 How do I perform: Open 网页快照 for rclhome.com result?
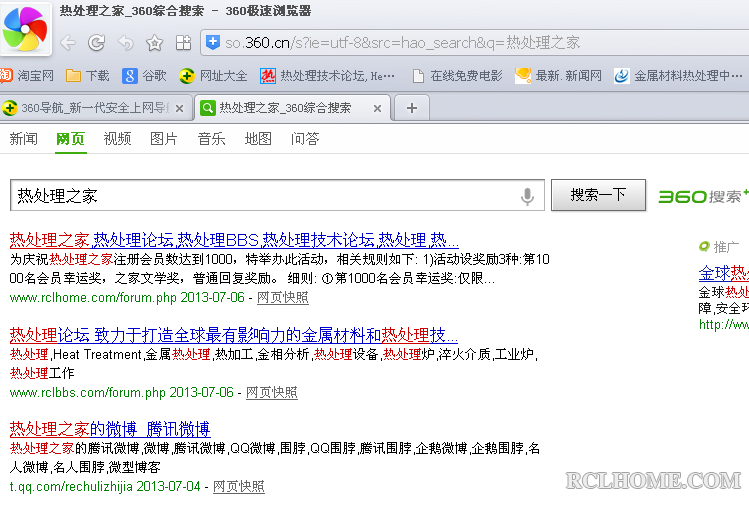pos(282,298)
